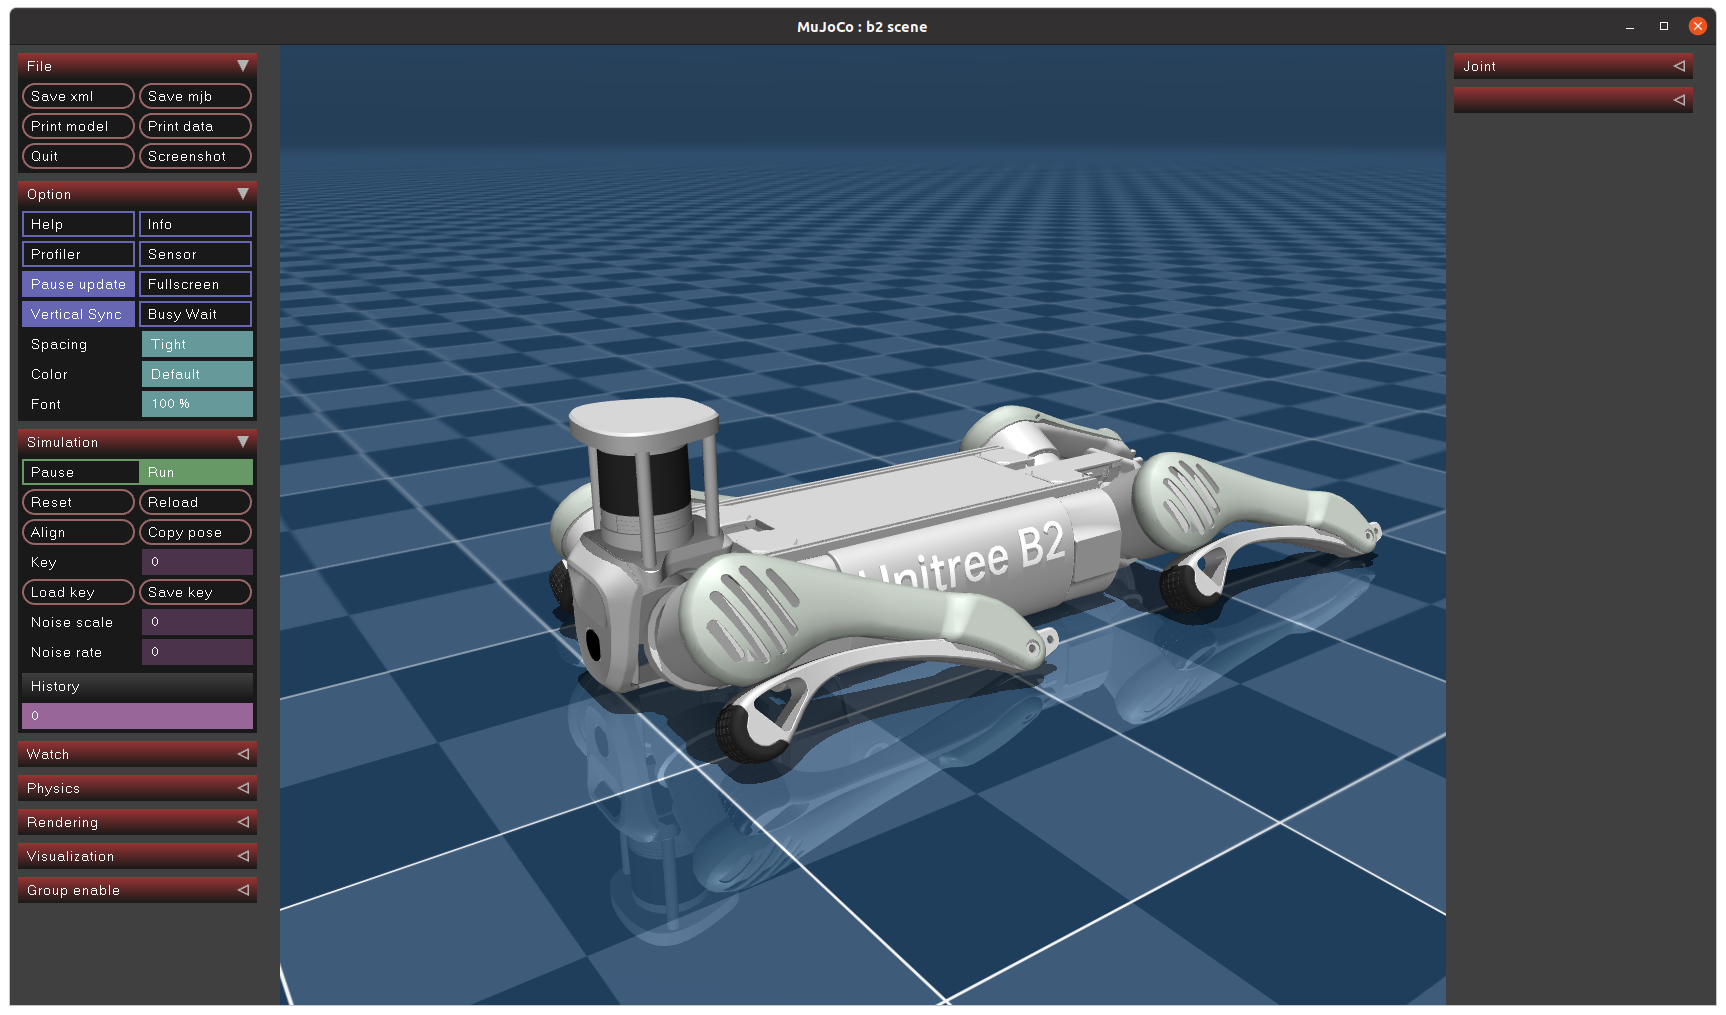Click the Save xml button
The image size is (1726, 1015).
tap(78, 96)
